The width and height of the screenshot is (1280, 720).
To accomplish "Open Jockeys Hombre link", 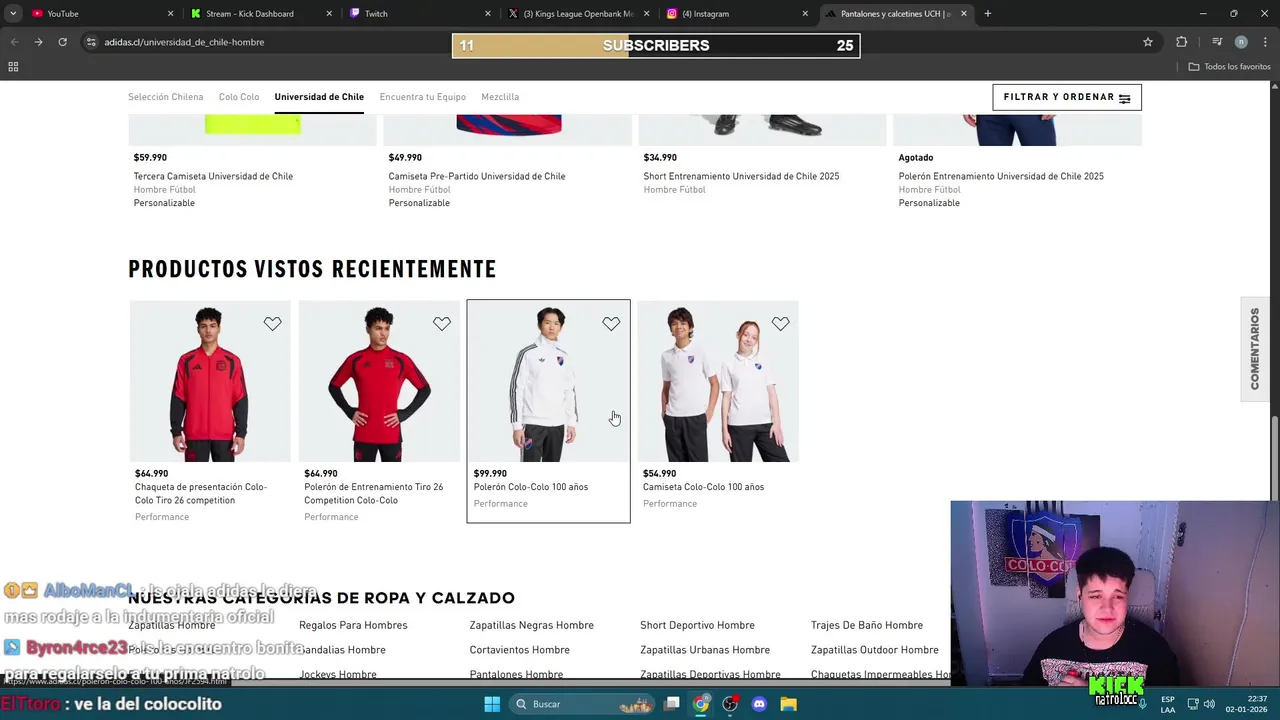I will pos(338,675).
